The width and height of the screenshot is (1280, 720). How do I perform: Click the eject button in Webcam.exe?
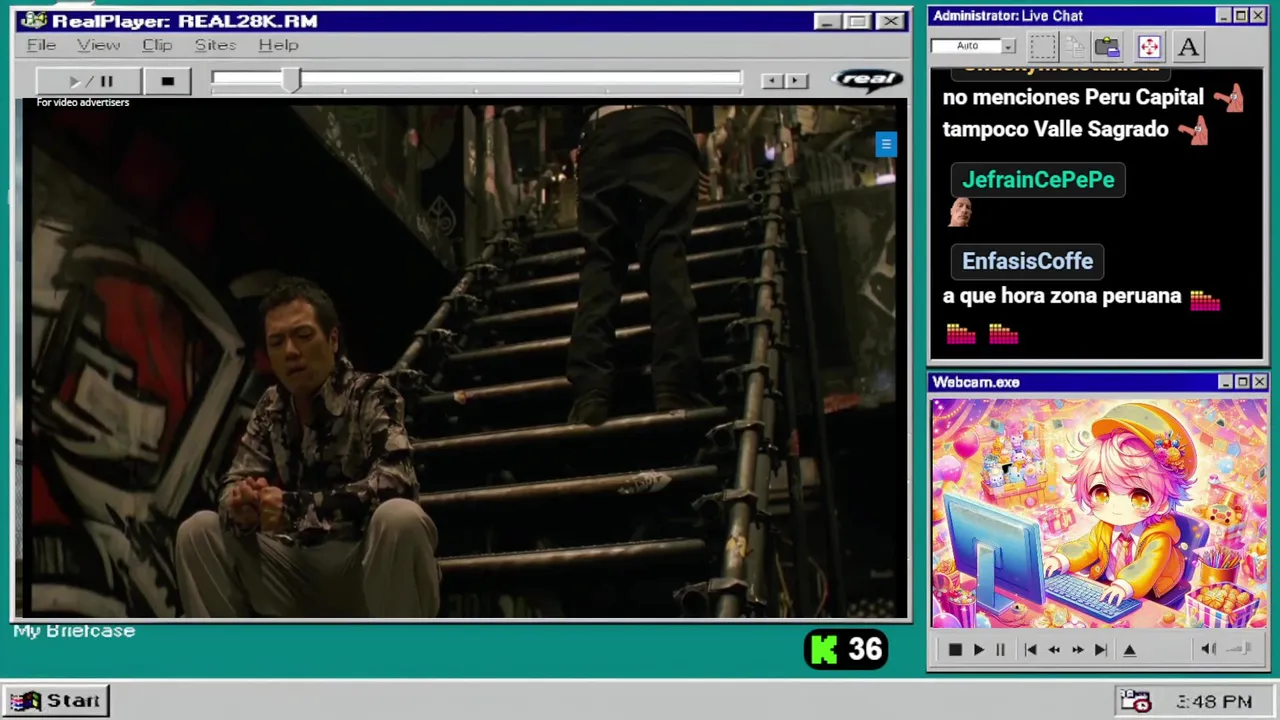point(1130,650)
